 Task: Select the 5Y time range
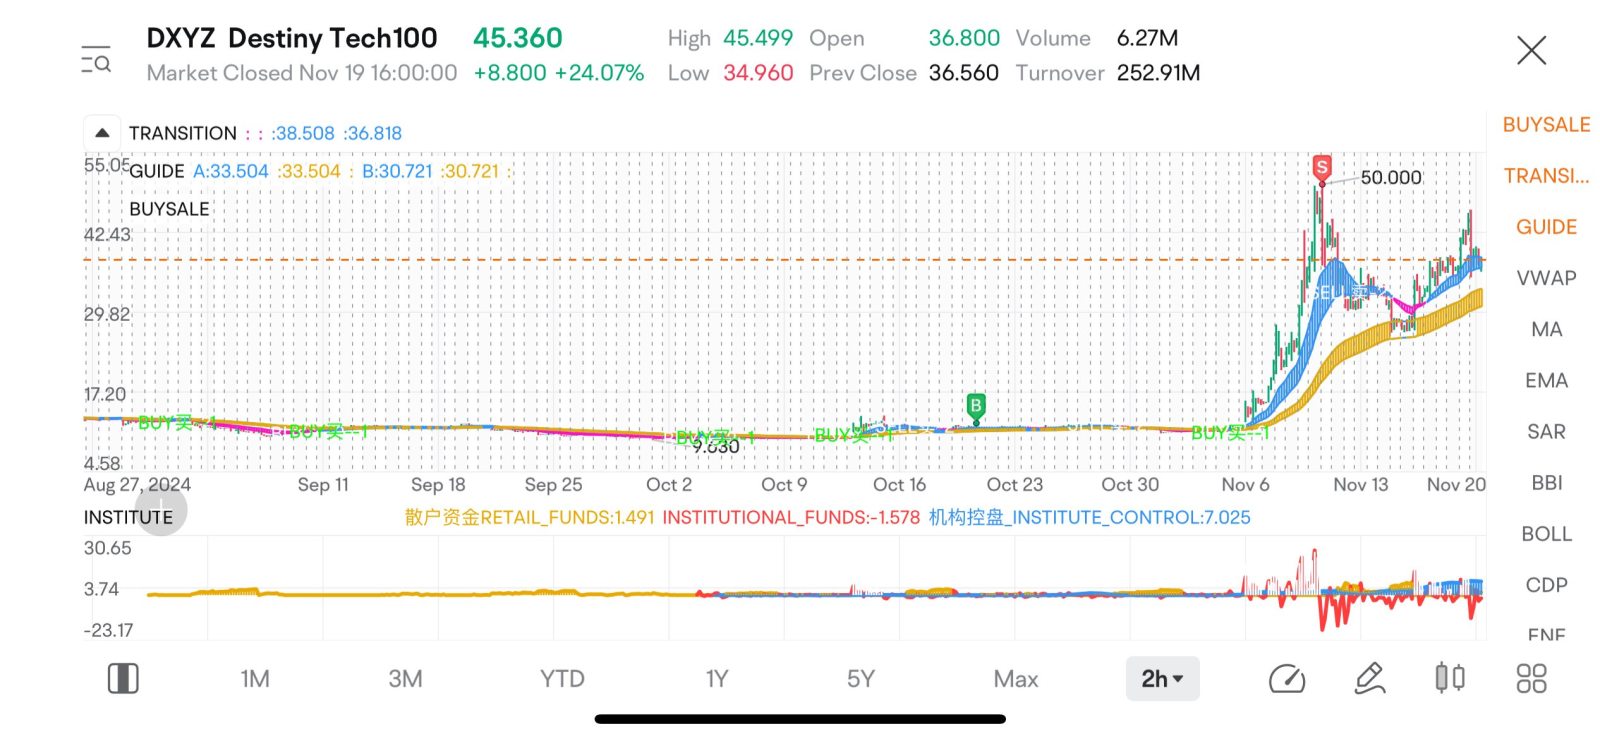(x=860, y=679)
